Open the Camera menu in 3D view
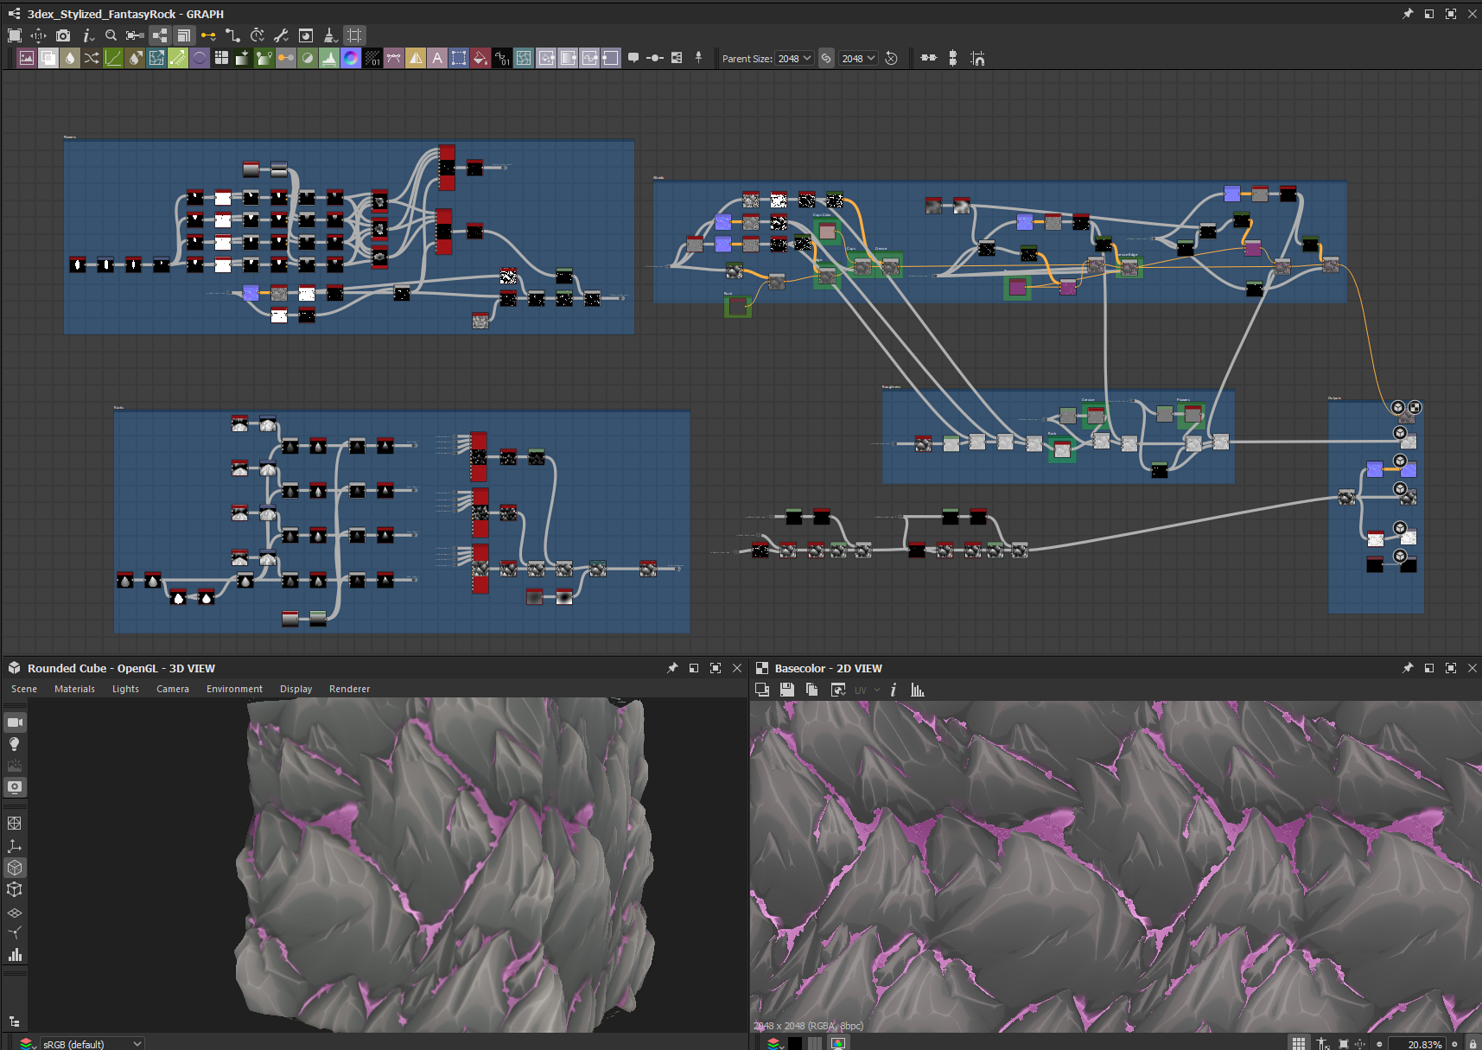Image resolution: width=1482 pixels, height=1050 pixels. (173, 689)
